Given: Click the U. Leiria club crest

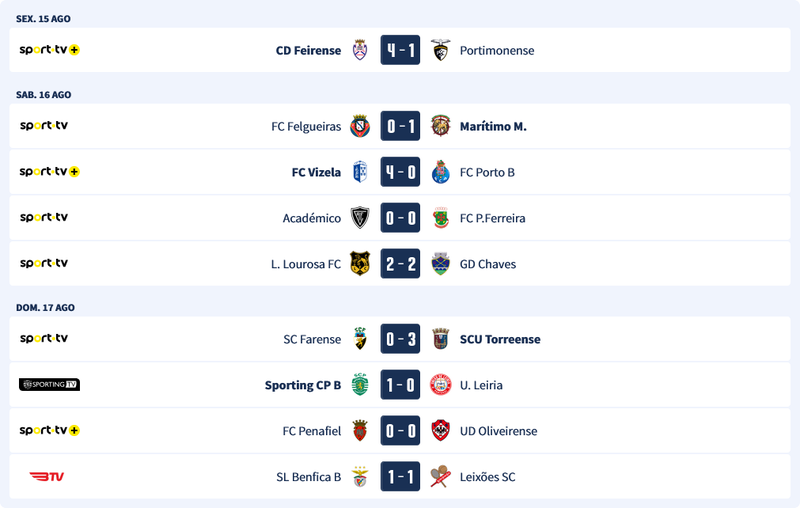Looking at the screenshot, I should coord(440,385).
